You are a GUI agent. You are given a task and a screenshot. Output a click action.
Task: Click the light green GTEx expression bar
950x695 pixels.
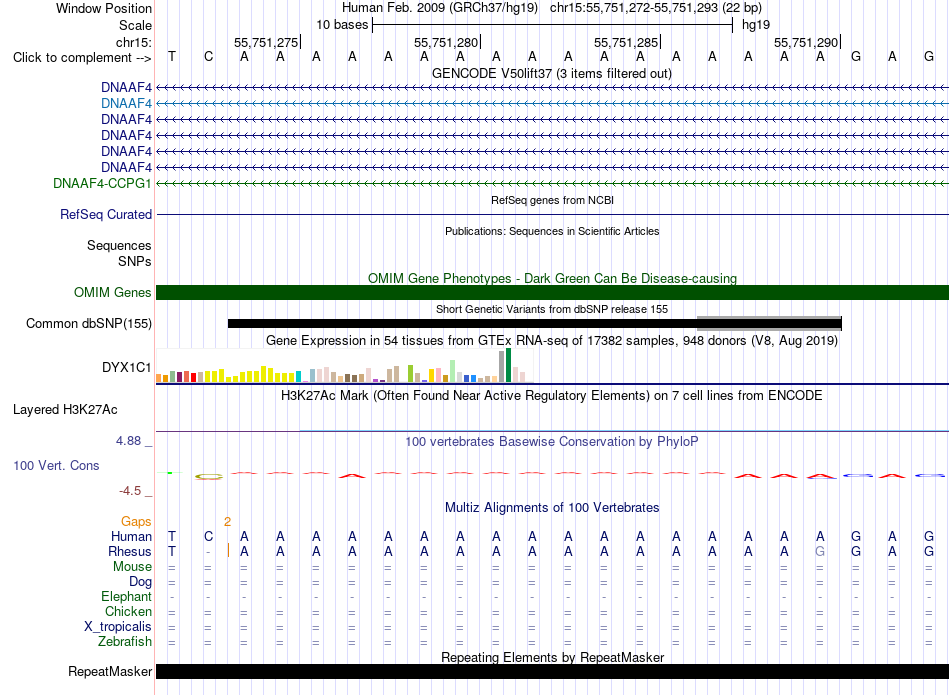[453, 371]
